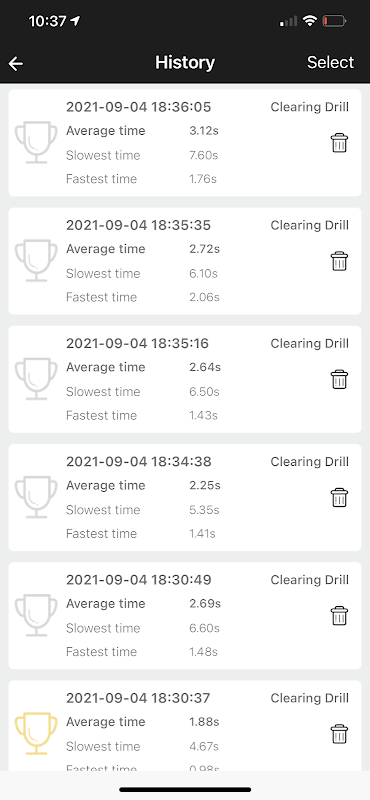Open the 18:35:35 history entry
Screen dimensions: 370x800
tap(185, 261)
